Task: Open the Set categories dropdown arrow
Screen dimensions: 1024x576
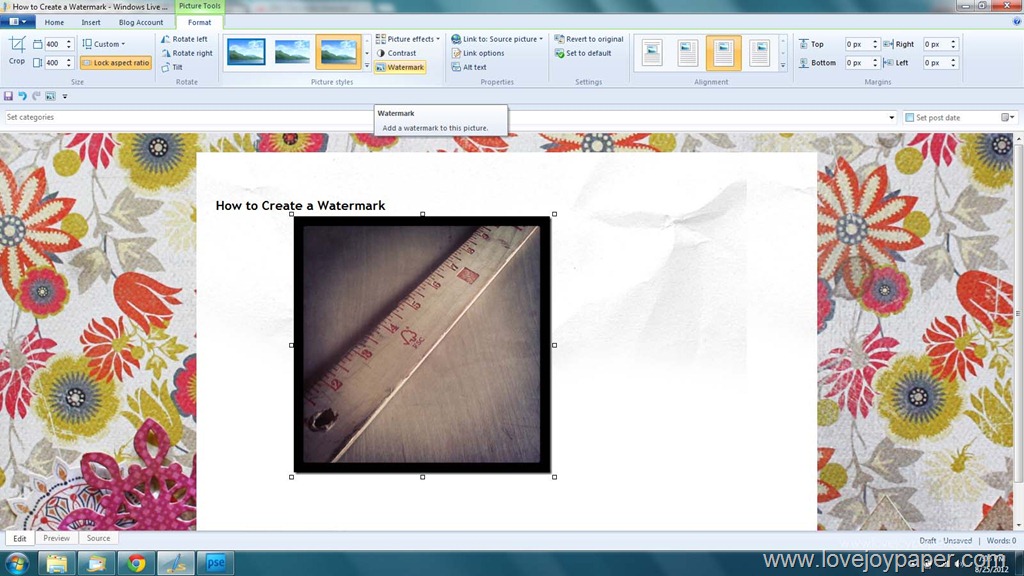Action: point(891,118)
